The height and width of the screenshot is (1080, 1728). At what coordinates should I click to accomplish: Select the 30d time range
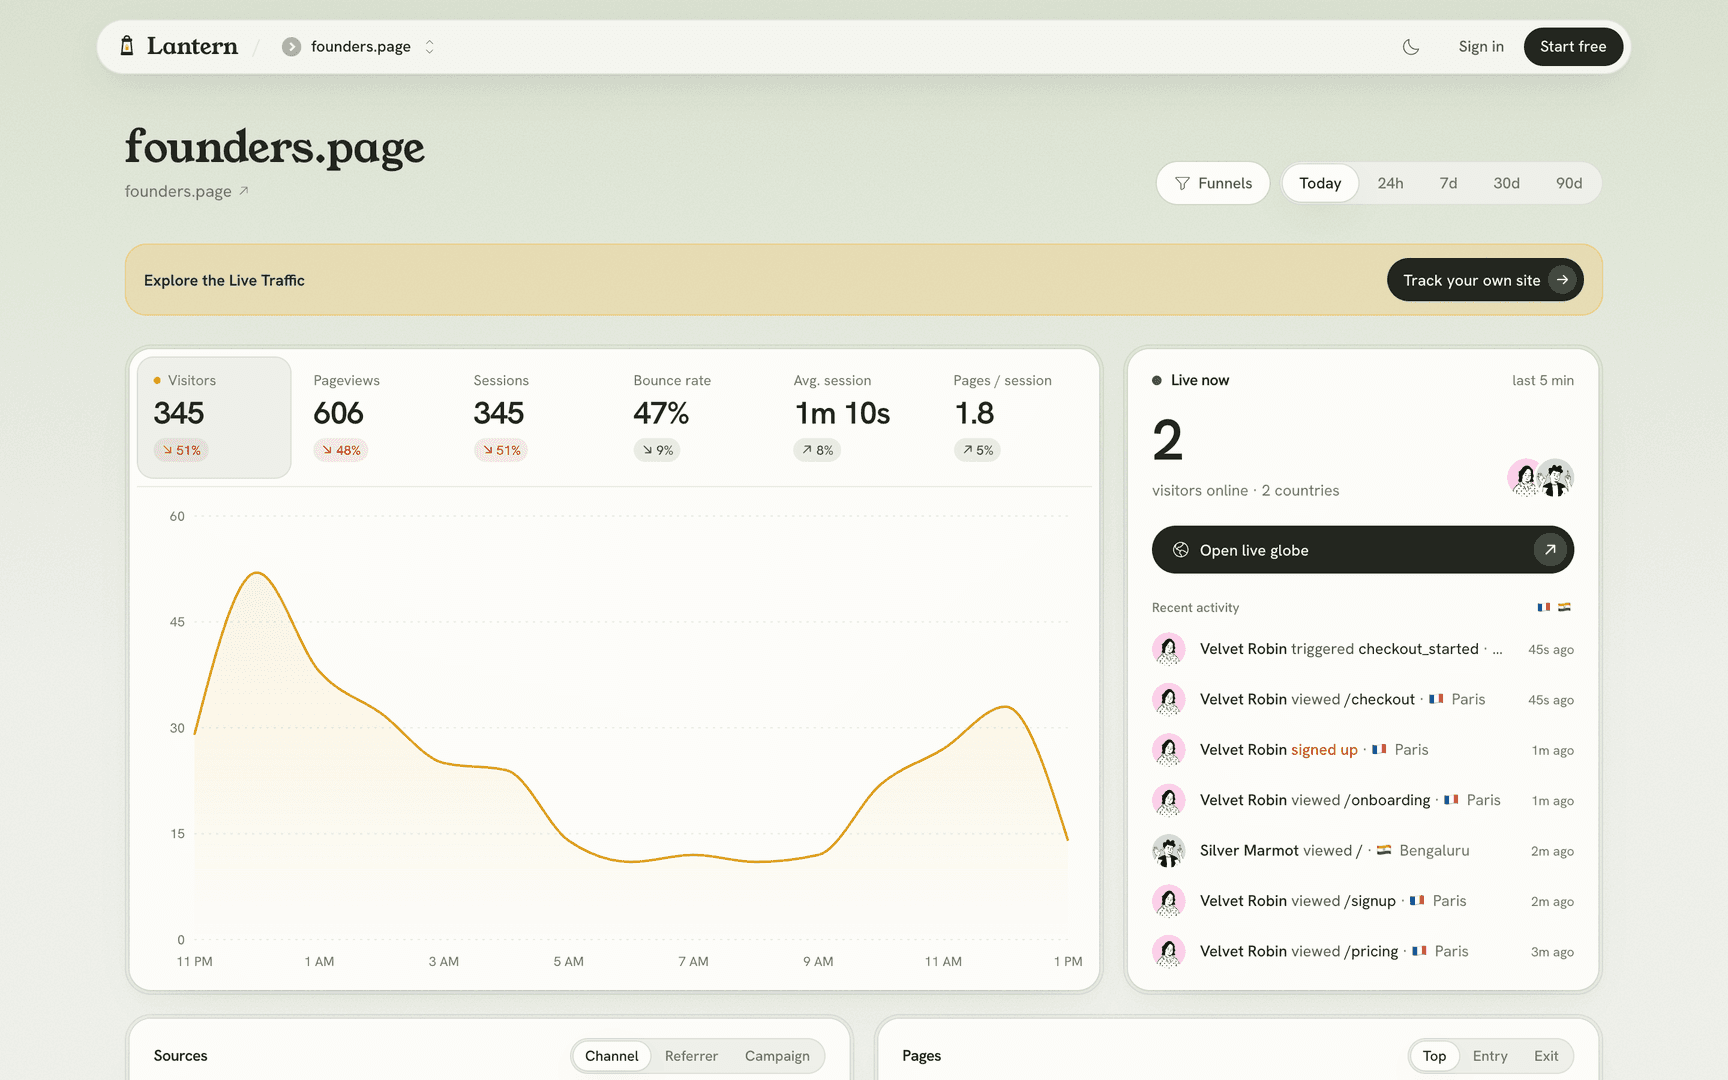click(1506, 183)
